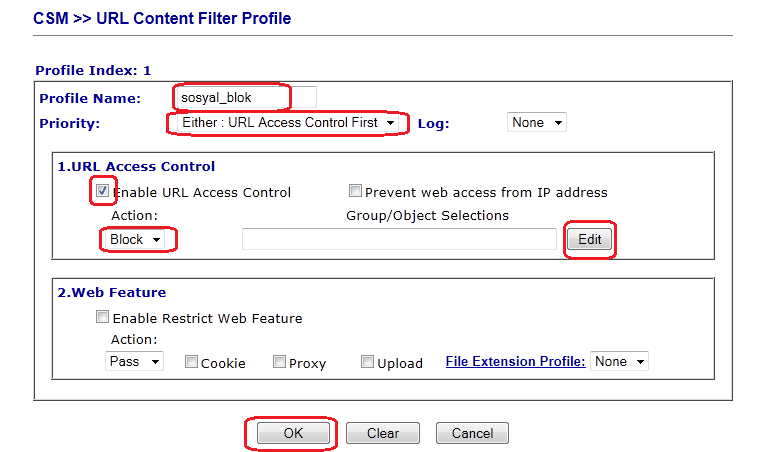This screenshot has height=452, width=775.
Task: Tick the Upload checkbox
Action: coord(367,362)
